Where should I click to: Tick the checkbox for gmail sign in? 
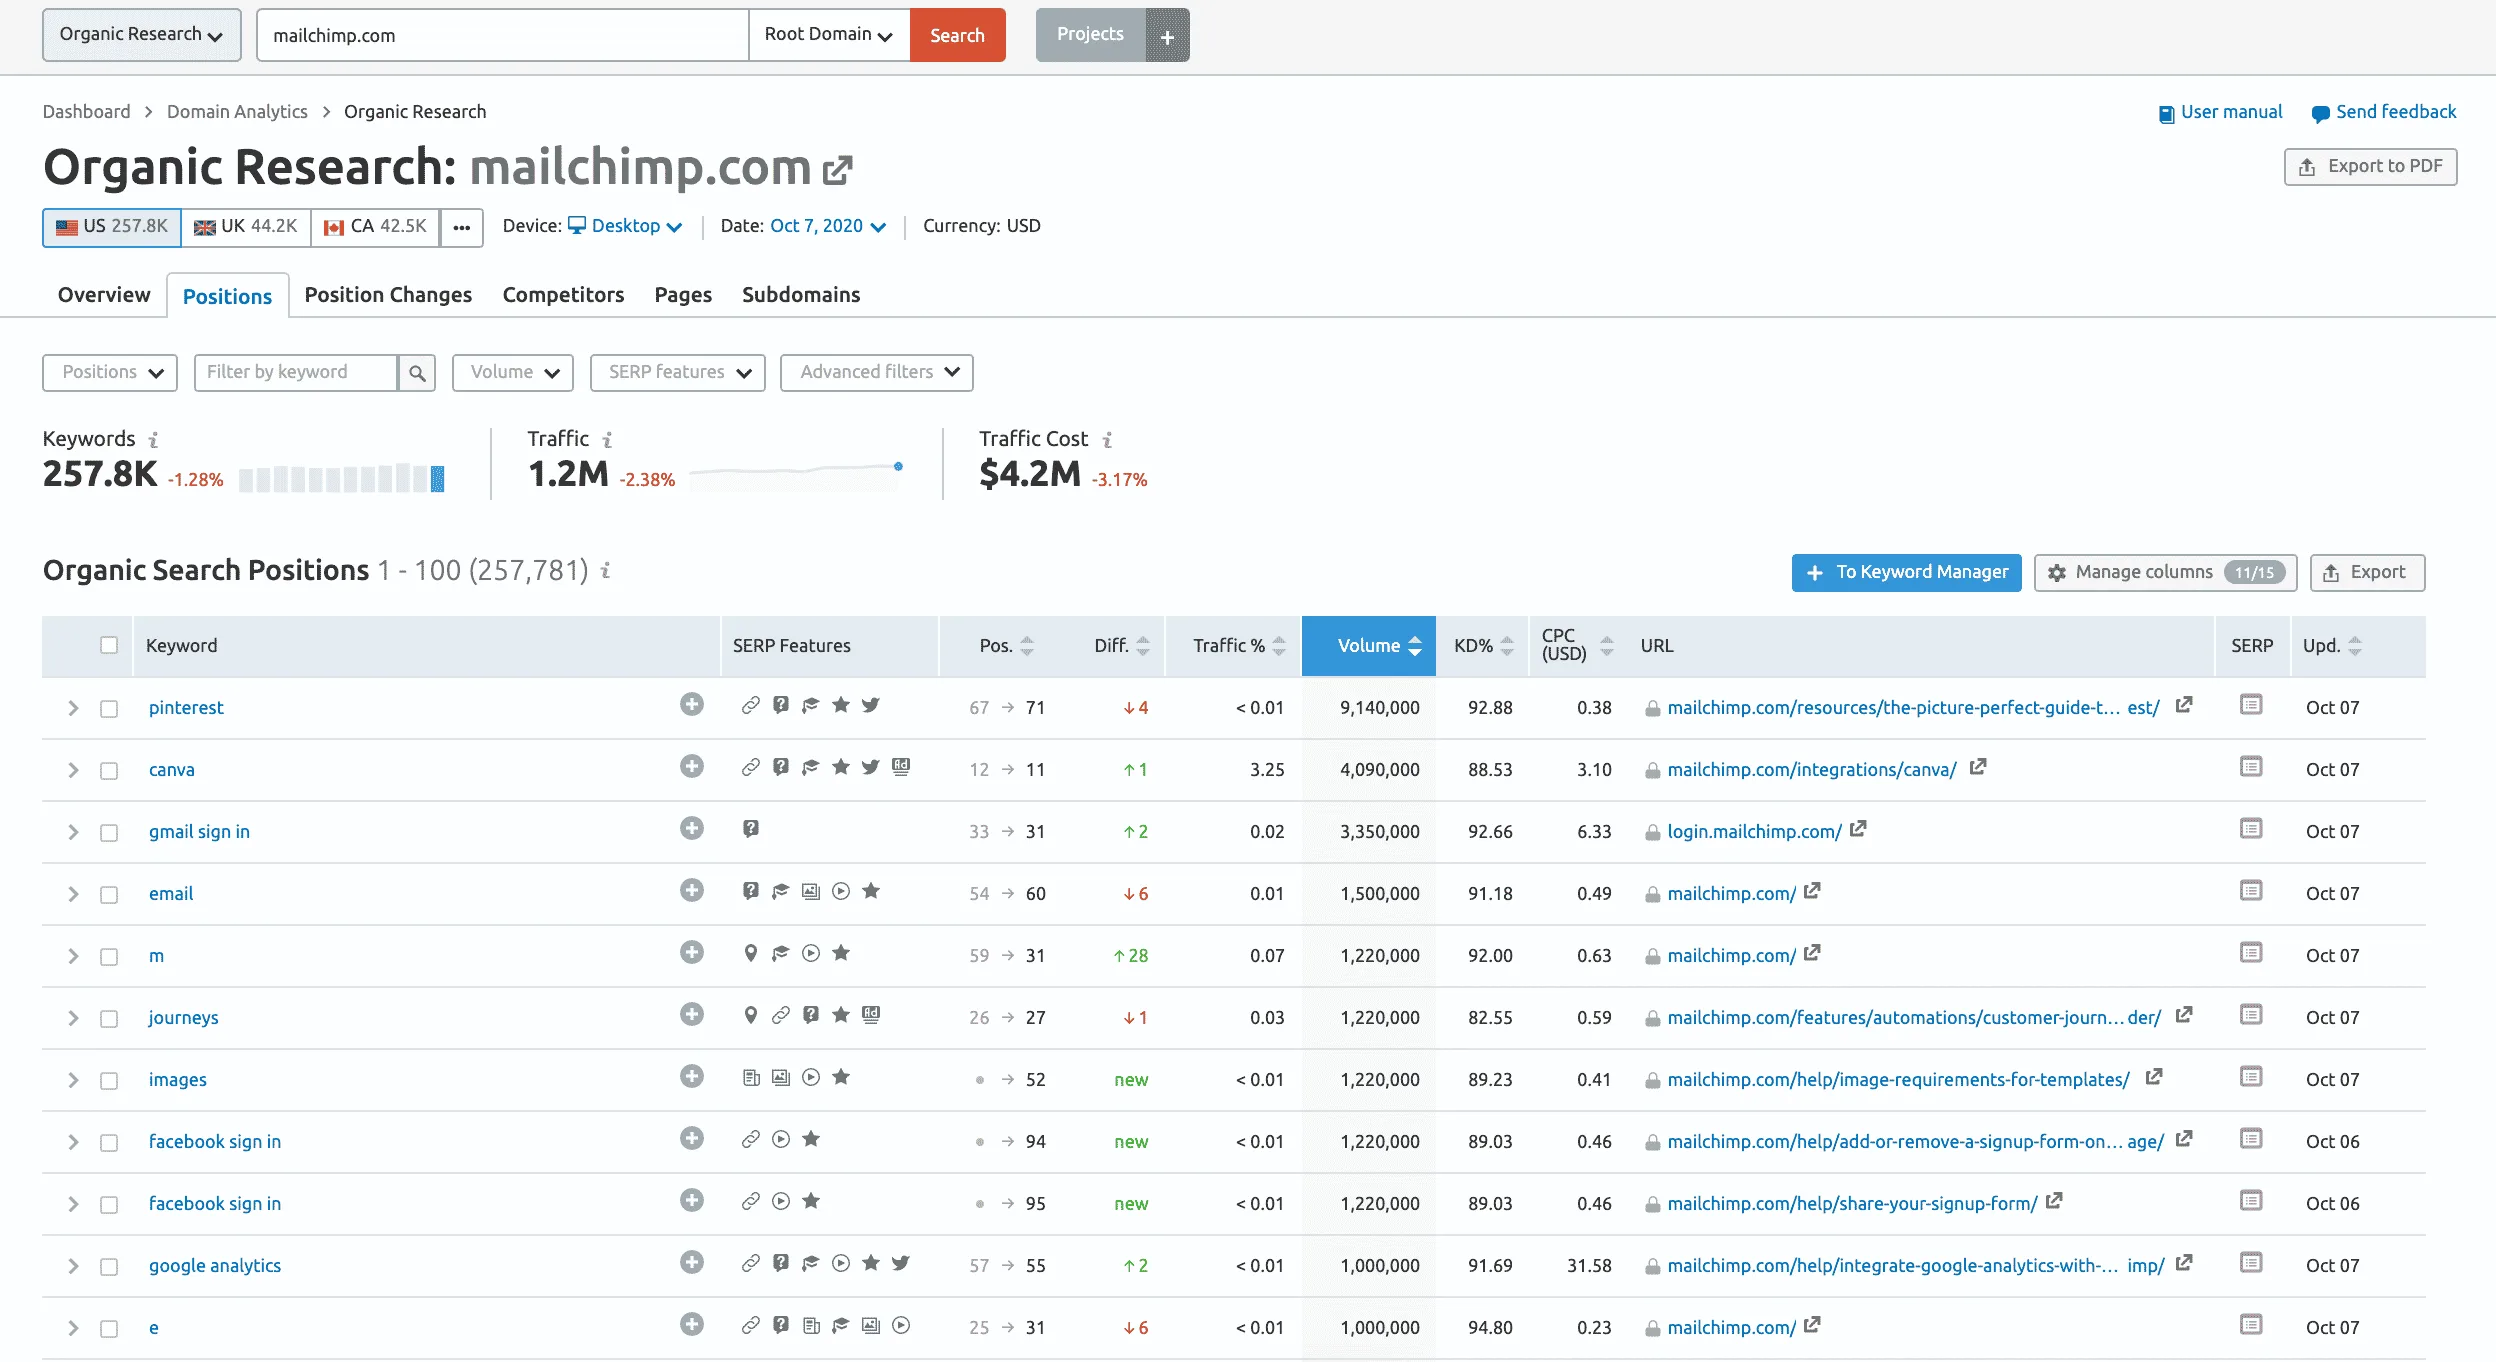[x=109, y=832]
